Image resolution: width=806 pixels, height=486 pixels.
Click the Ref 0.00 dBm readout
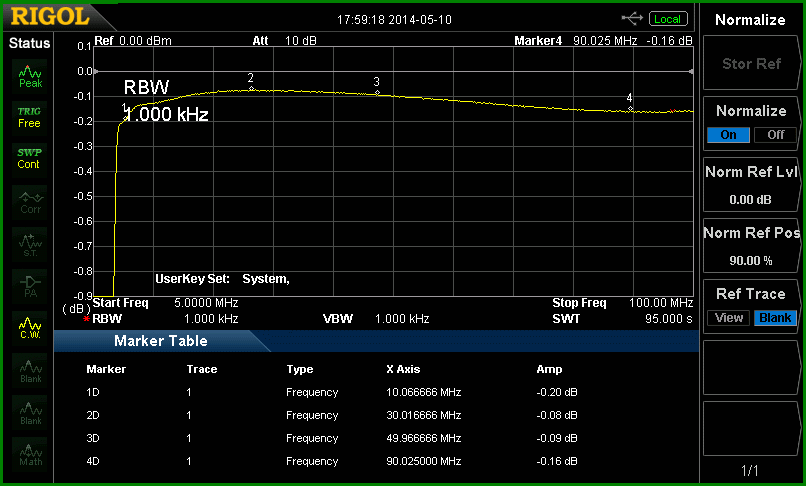point(133,41)
